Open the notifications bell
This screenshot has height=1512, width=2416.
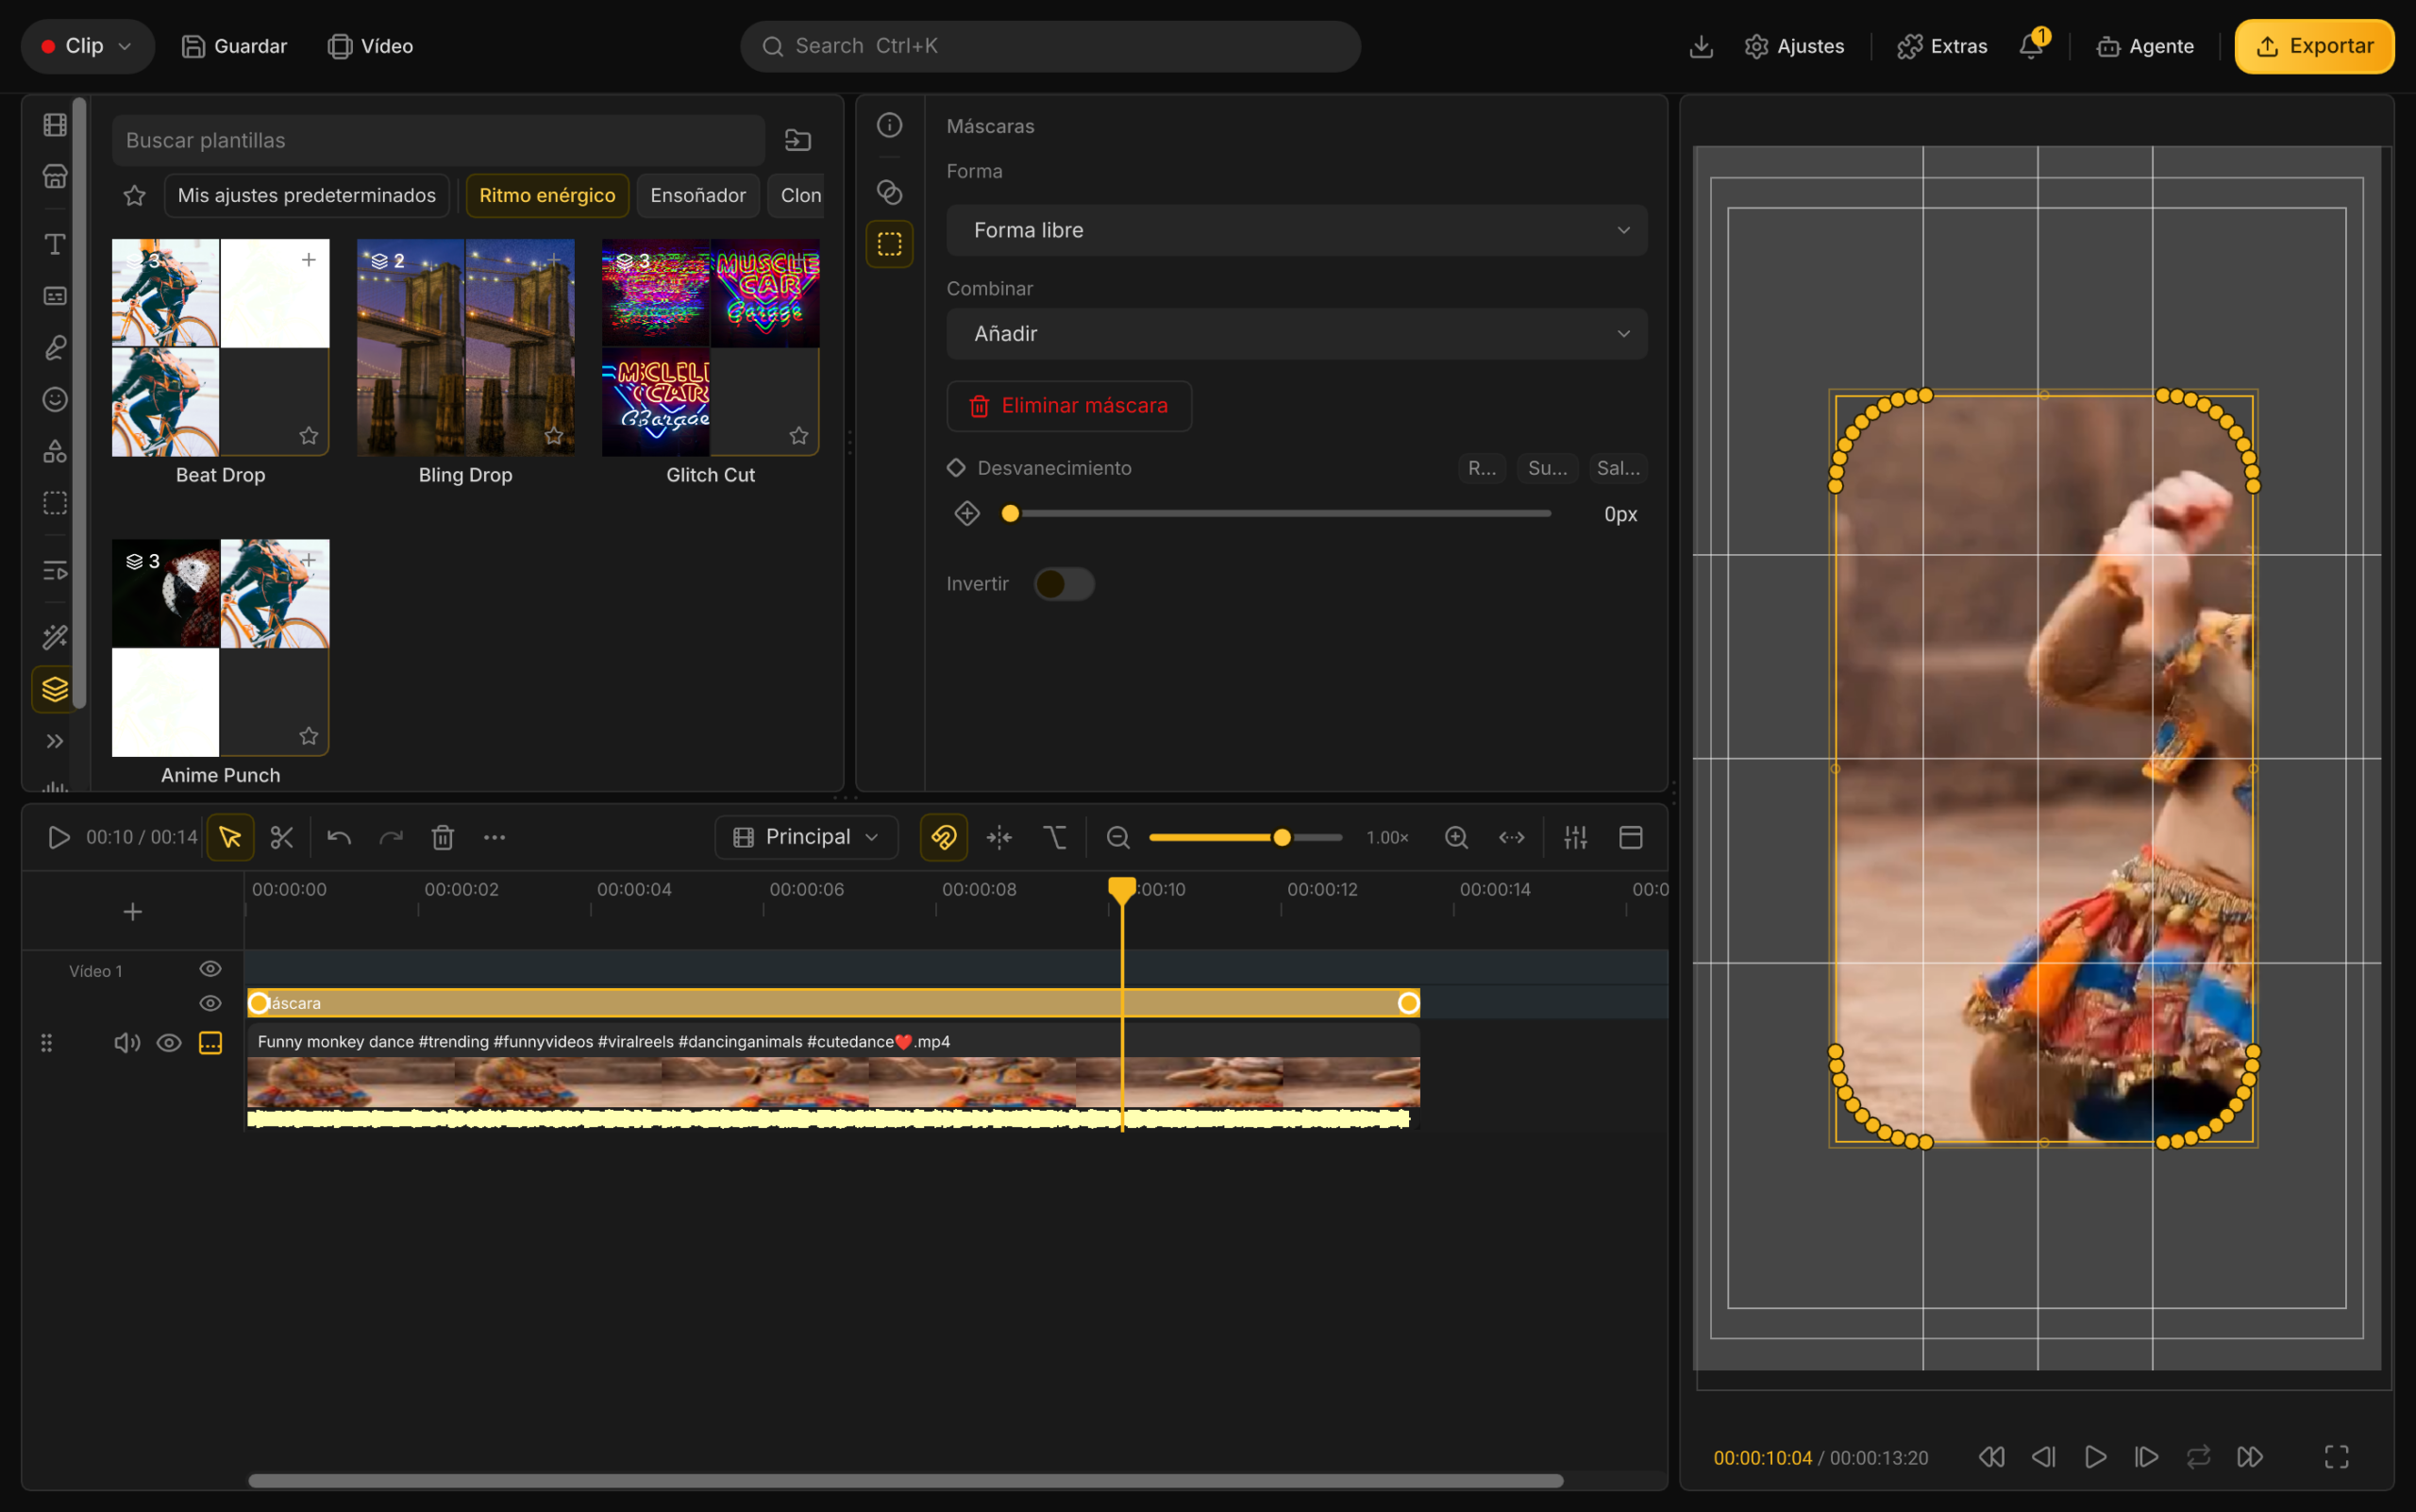[x=2031, y=46]
